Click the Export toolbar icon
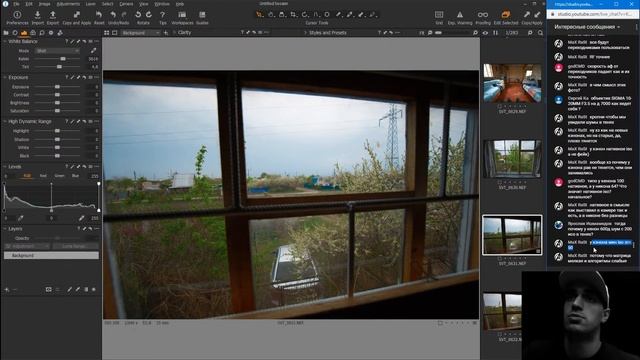The height and width of the screenshot is (360, 640). click(53, 15)
